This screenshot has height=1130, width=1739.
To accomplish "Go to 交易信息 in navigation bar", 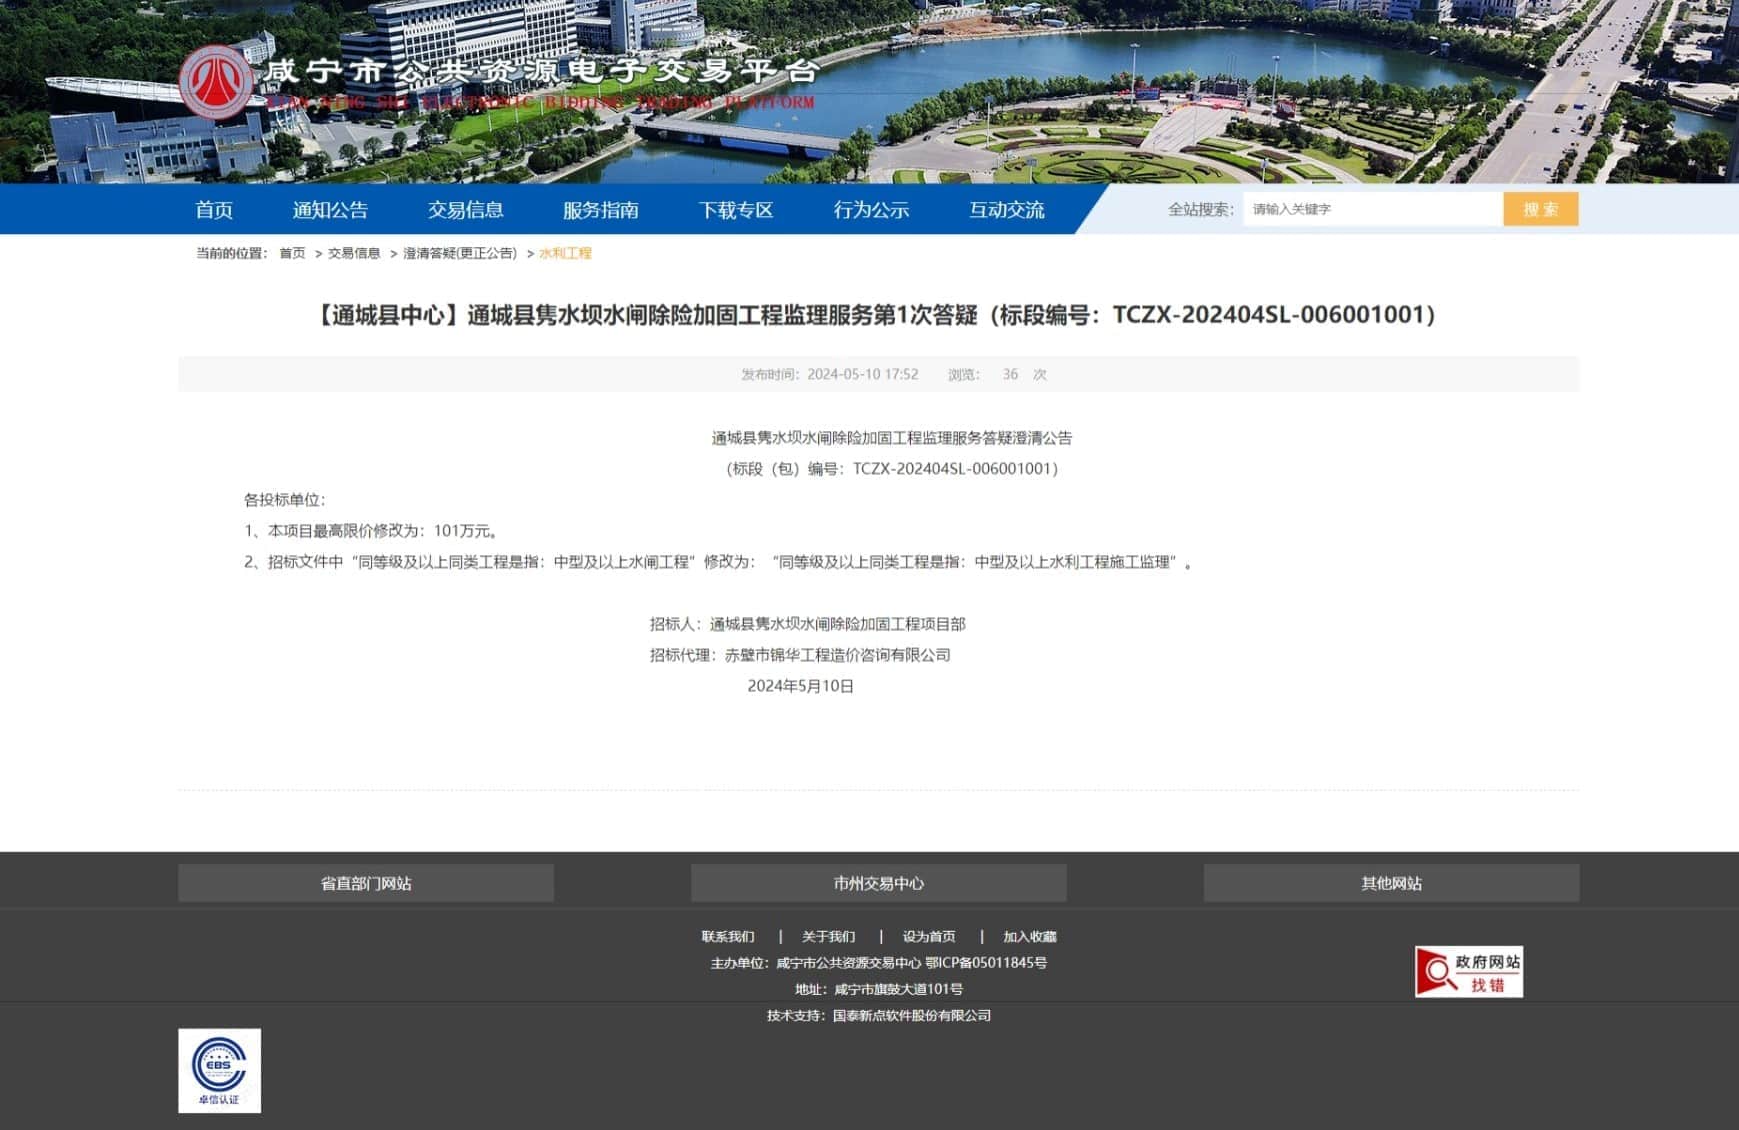I will click(x=465, y=210).
